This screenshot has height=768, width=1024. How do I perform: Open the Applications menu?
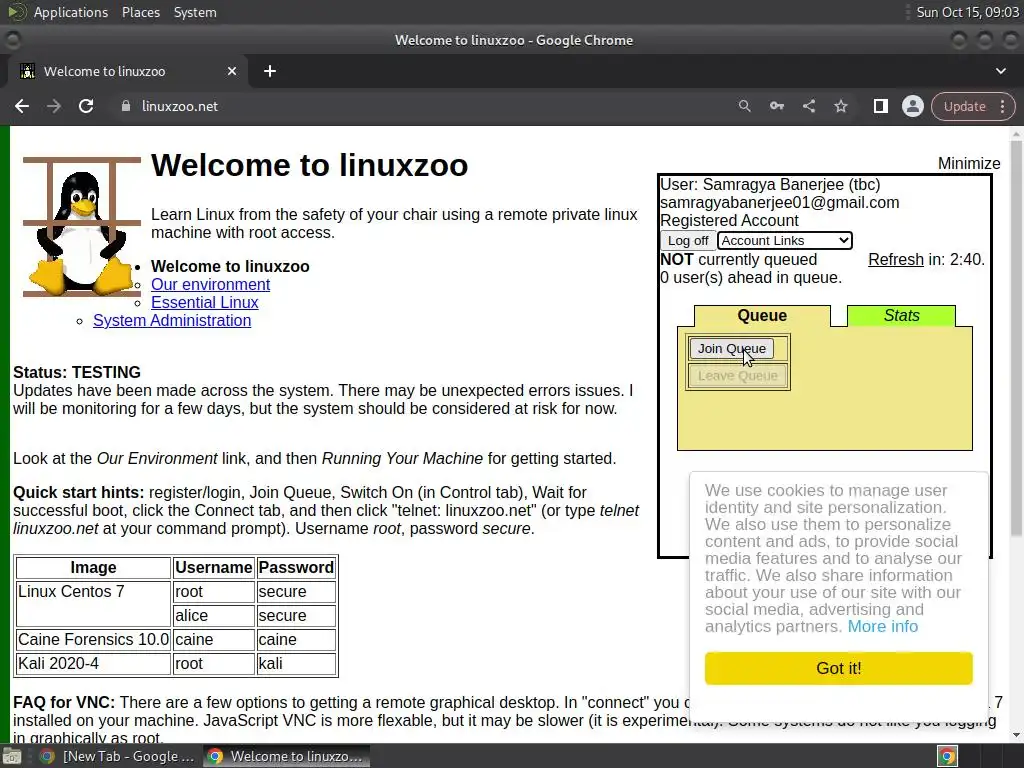(x=71, y=12)
